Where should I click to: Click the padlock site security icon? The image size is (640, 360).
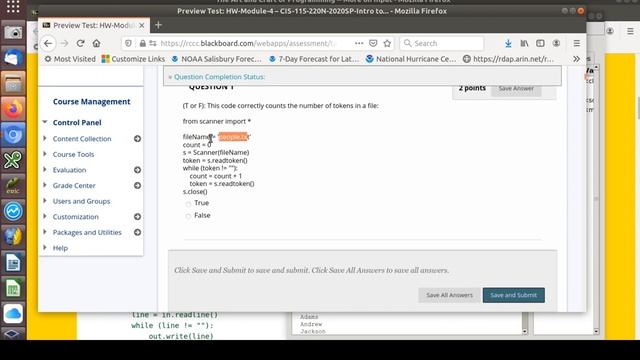tap(142, 43)
